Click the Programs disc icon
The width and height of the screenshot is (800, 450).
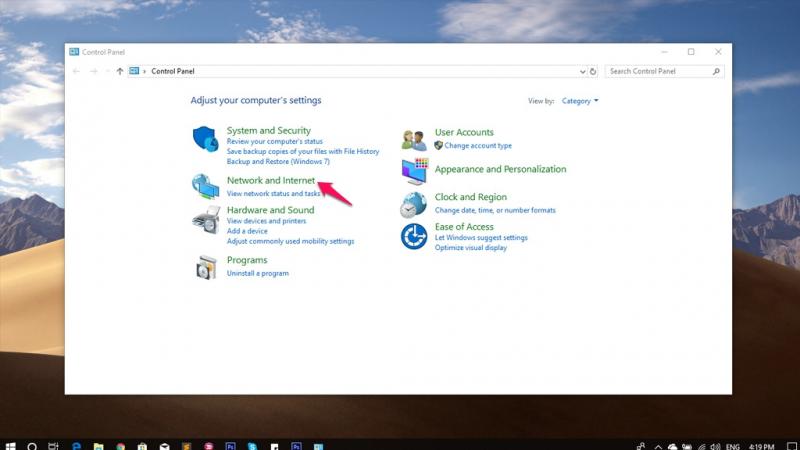pos(205,267)
